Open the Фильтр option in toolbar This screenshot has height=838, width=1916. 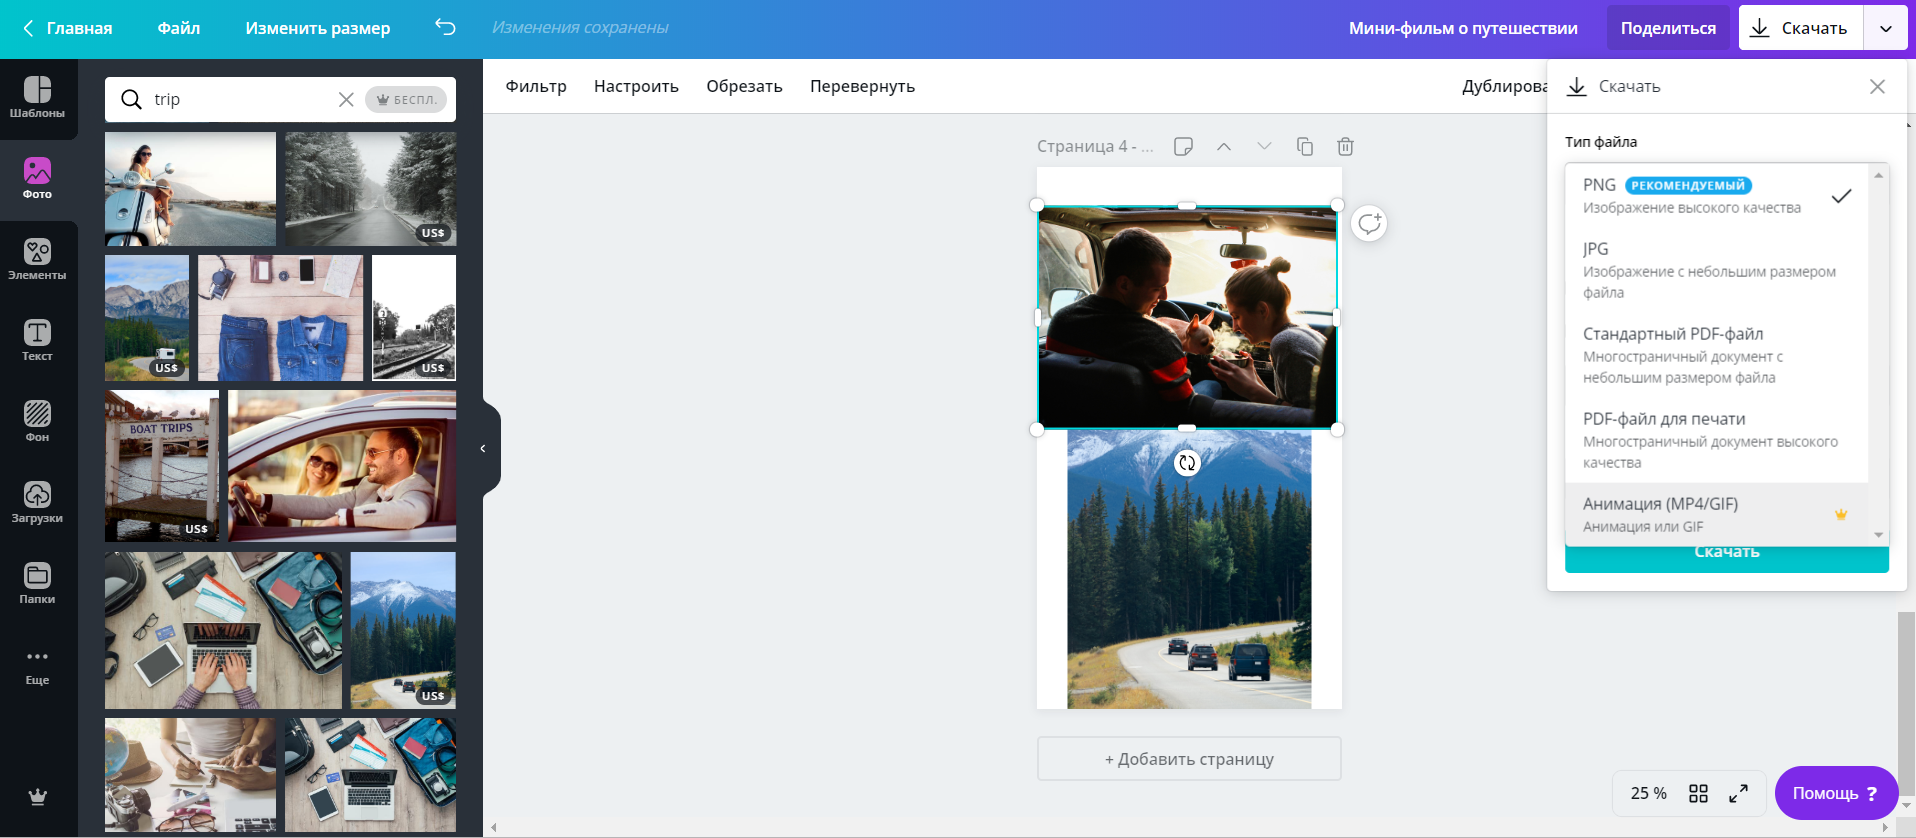(x=536, y=86)
